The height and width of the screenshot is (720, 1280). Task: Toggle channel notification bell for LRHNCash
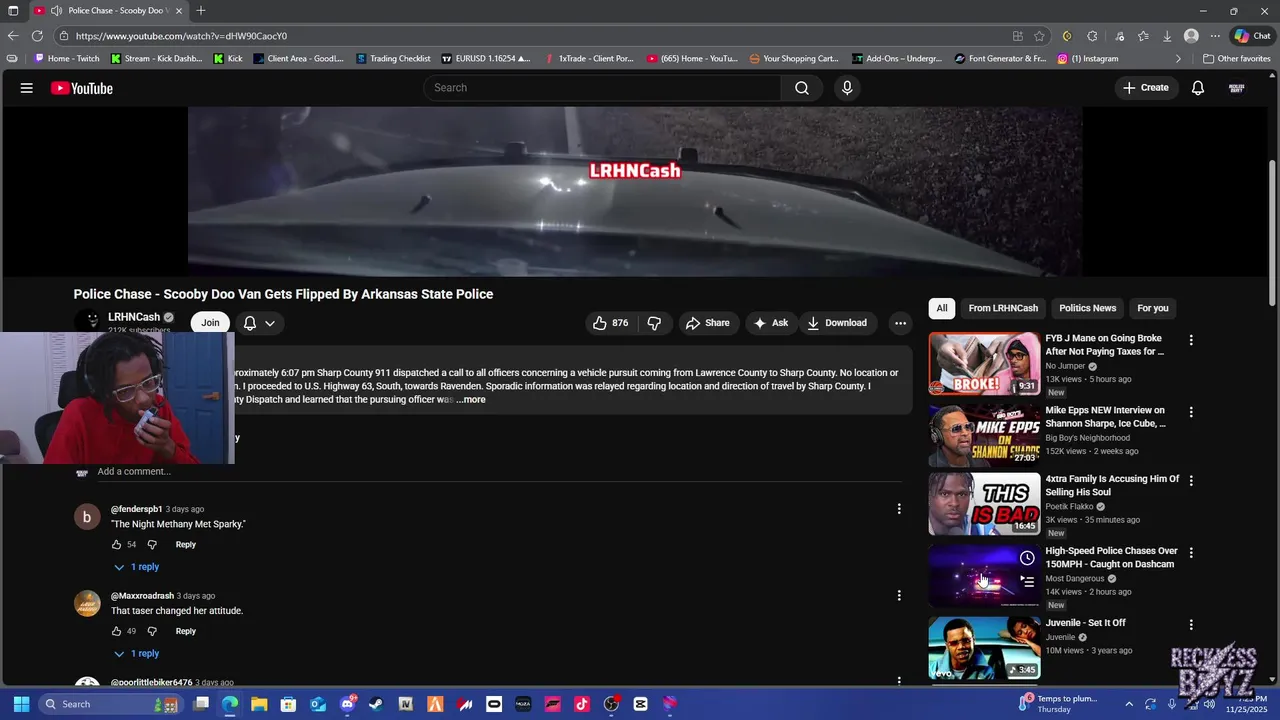click(x=250, y=323)
